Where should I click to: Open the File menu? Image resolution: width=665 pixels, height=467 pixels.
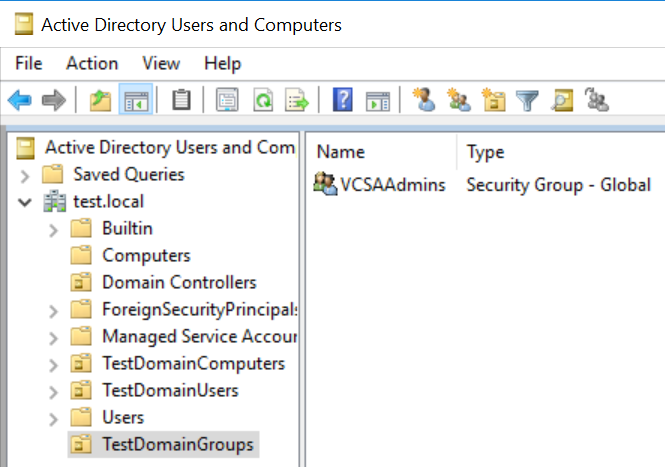(x=29, y=63)
